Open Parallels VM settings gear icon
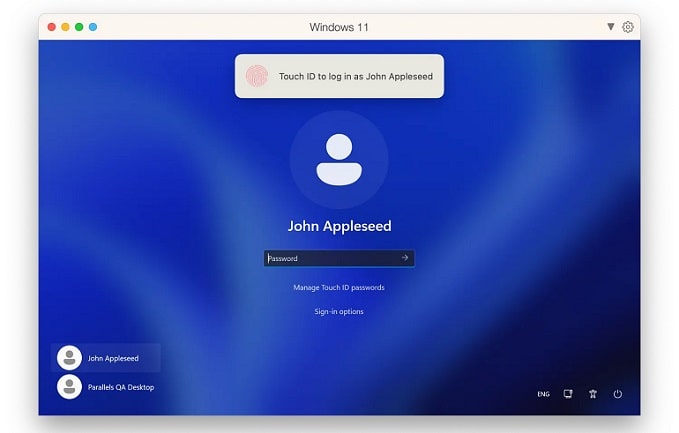The height and width of the screenshot is (433, 679). point(627,27)
